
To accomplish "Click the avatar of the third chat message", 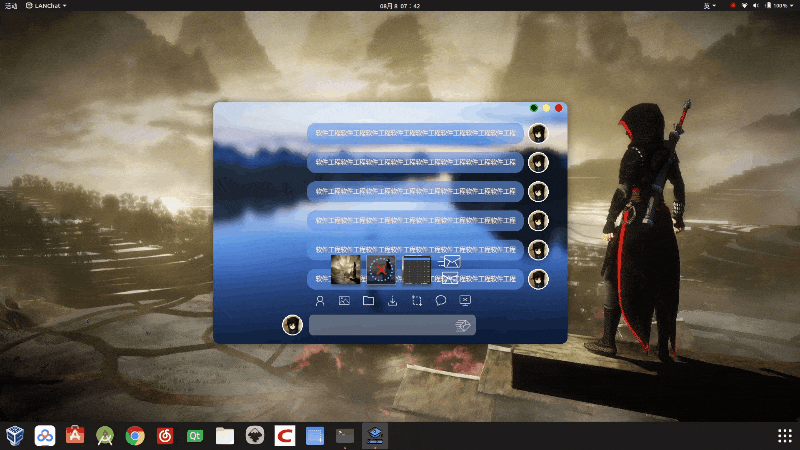I will tap(538, 192).
